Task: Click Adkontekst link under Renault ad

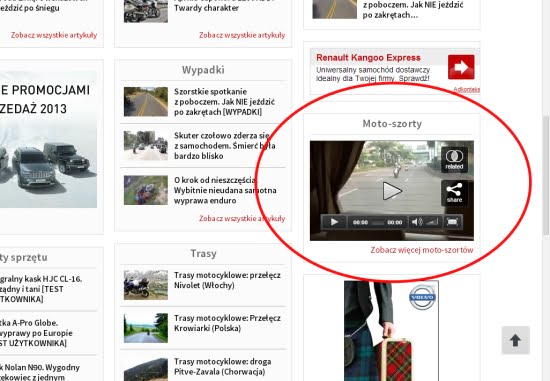Action: coord(466,89)
